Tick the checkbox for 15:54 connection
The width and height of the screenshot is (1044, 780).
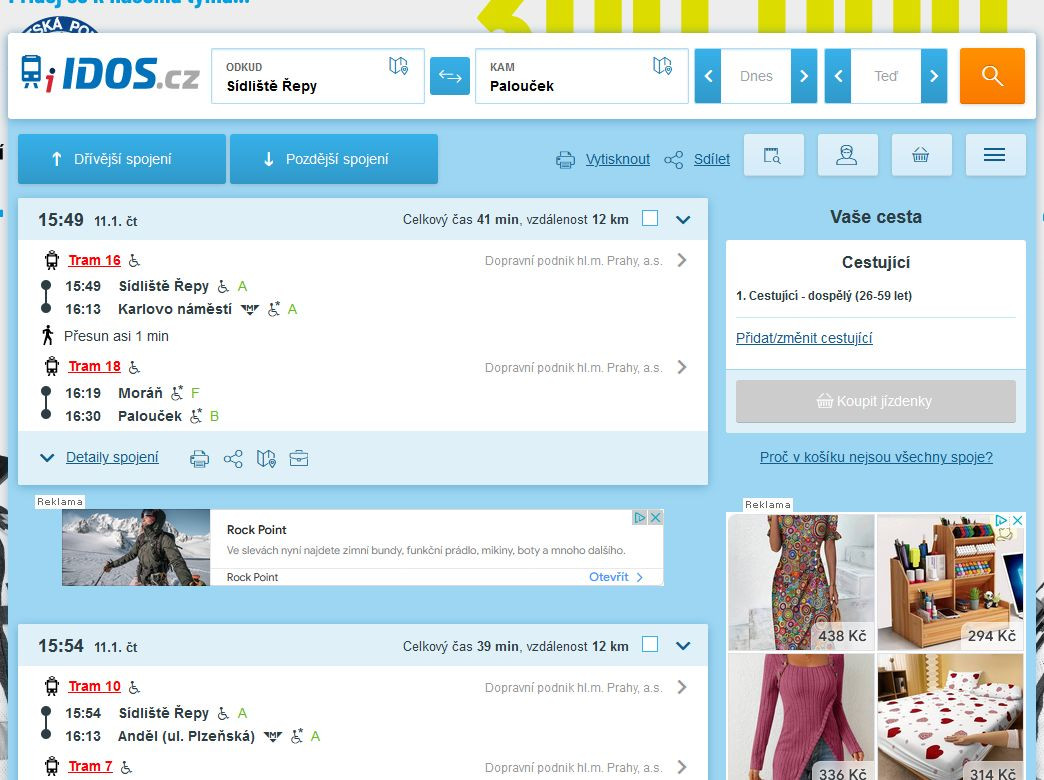click(x=650, y=645)
